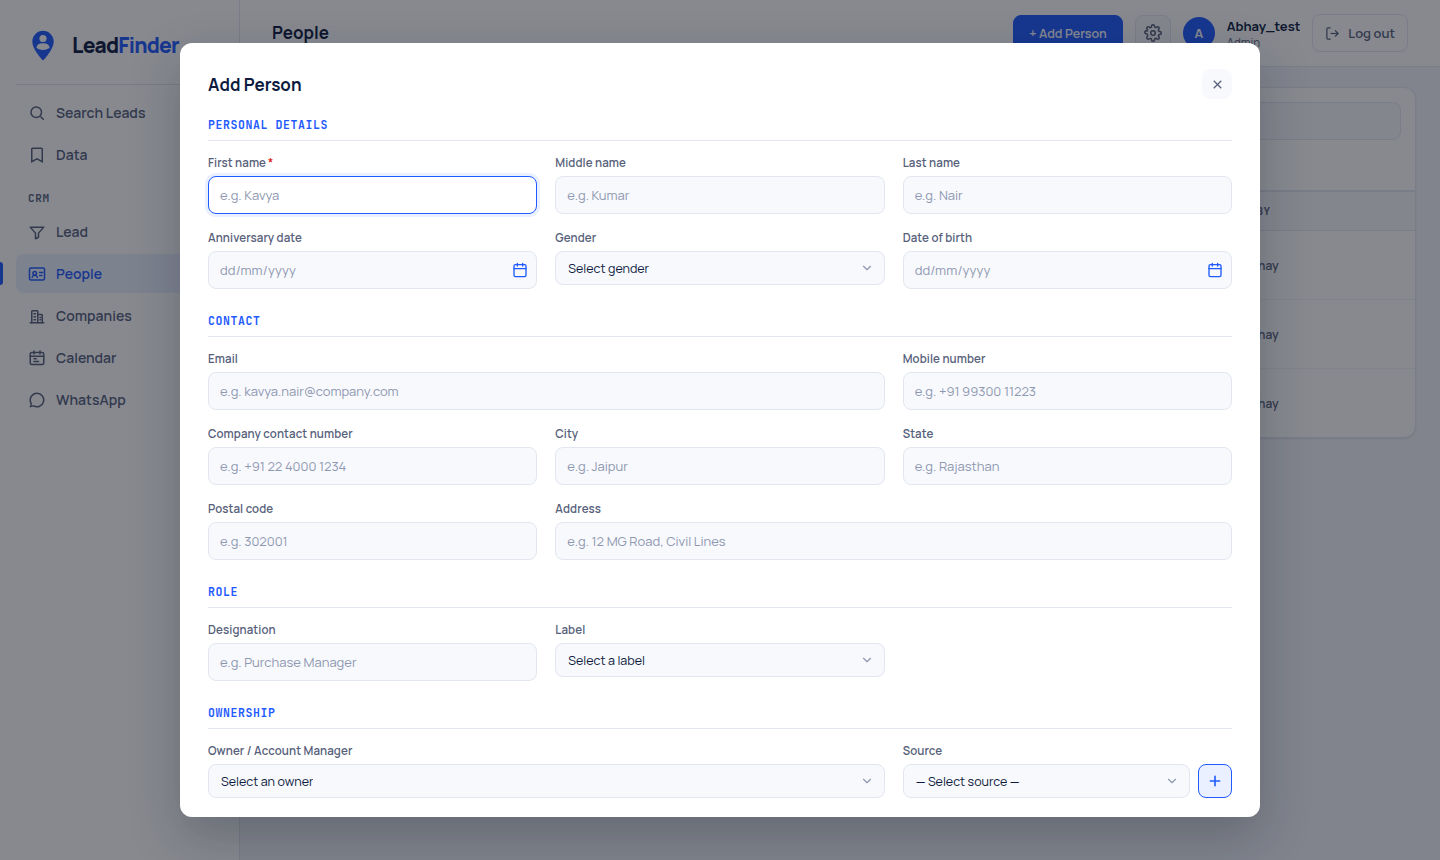The height and width of the screenshot is (860, 1440).
Task: Open the Anniversary date calendar picker
Action: click(520, 270)
